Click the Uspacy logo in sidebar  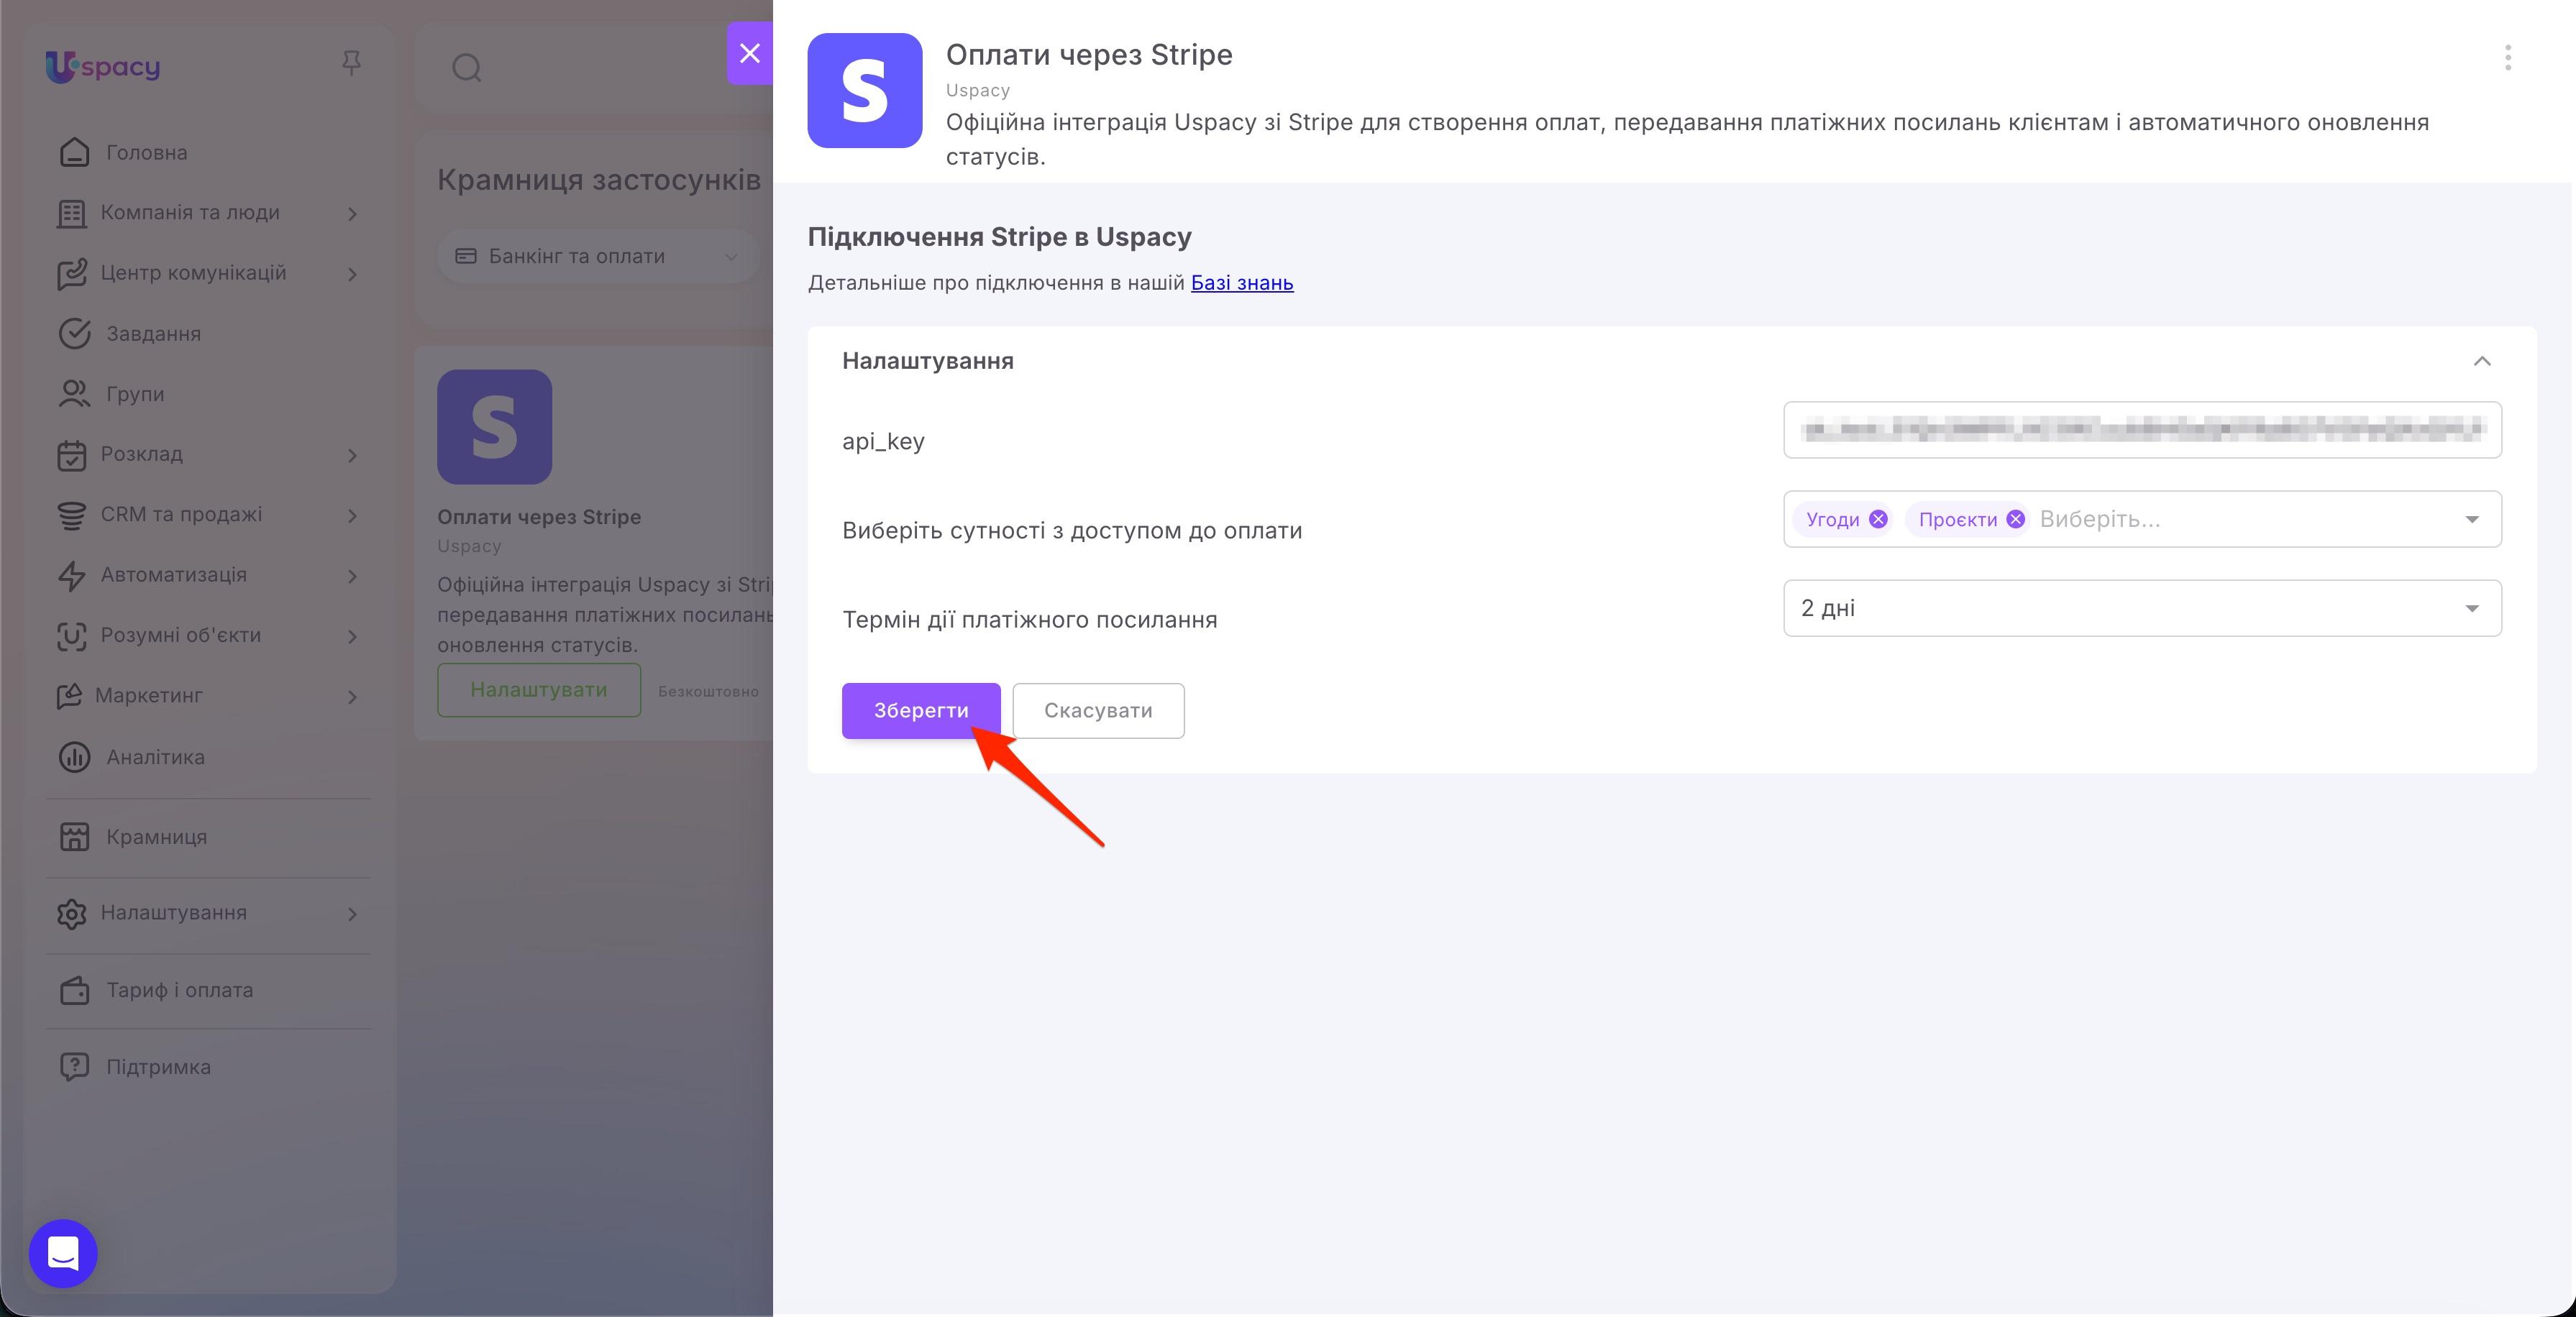103,66
